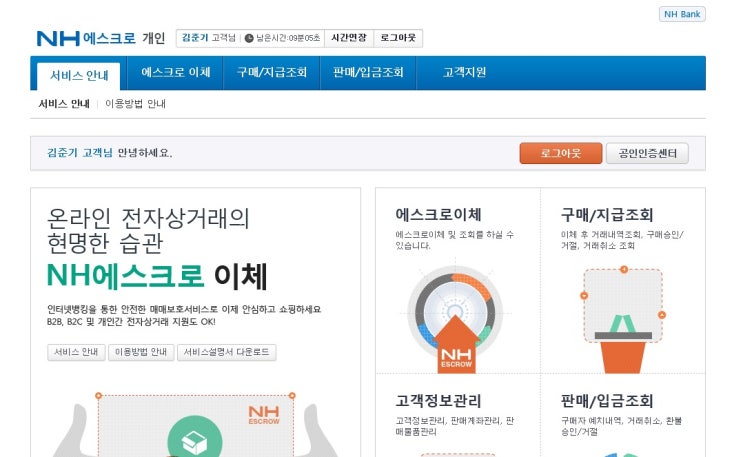Open the 구매/지급조회 menu tab
Screen dimensions: 743x457
[x=272, y=73]
